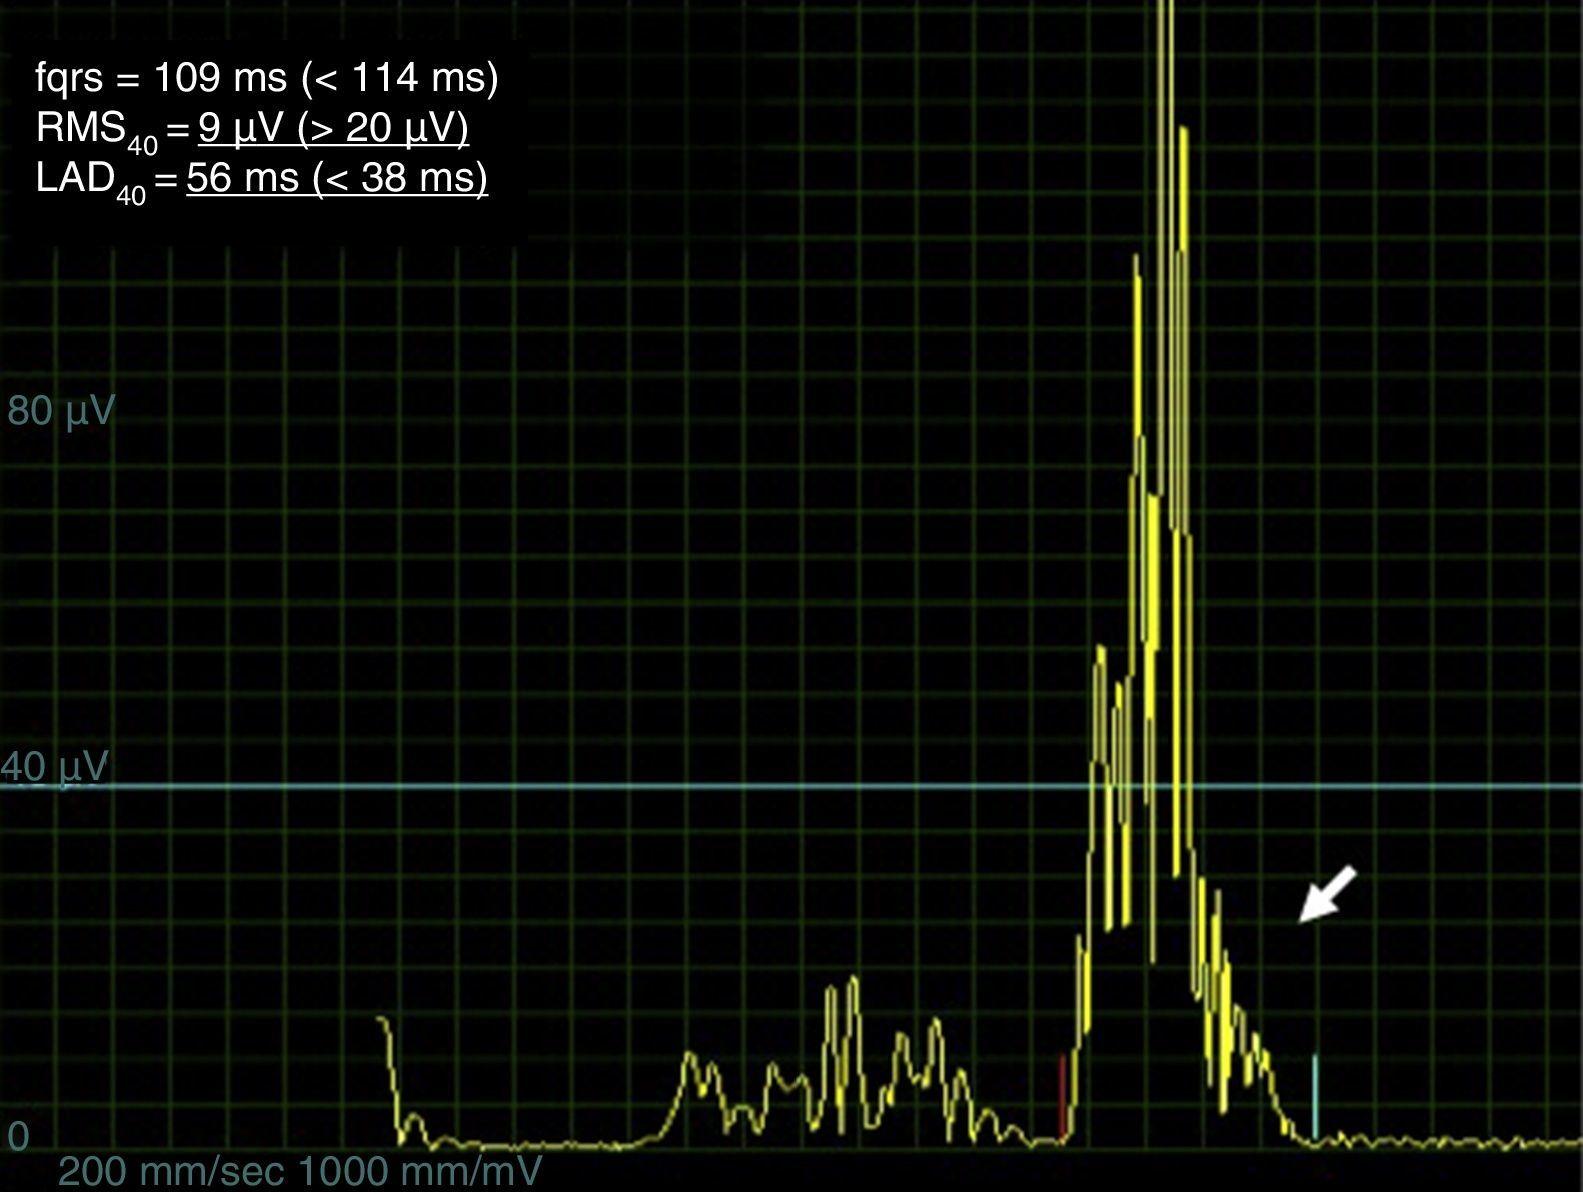Click the horizontal 40 µV threshold line
Screen dimensions: 1583x1194
700,786
